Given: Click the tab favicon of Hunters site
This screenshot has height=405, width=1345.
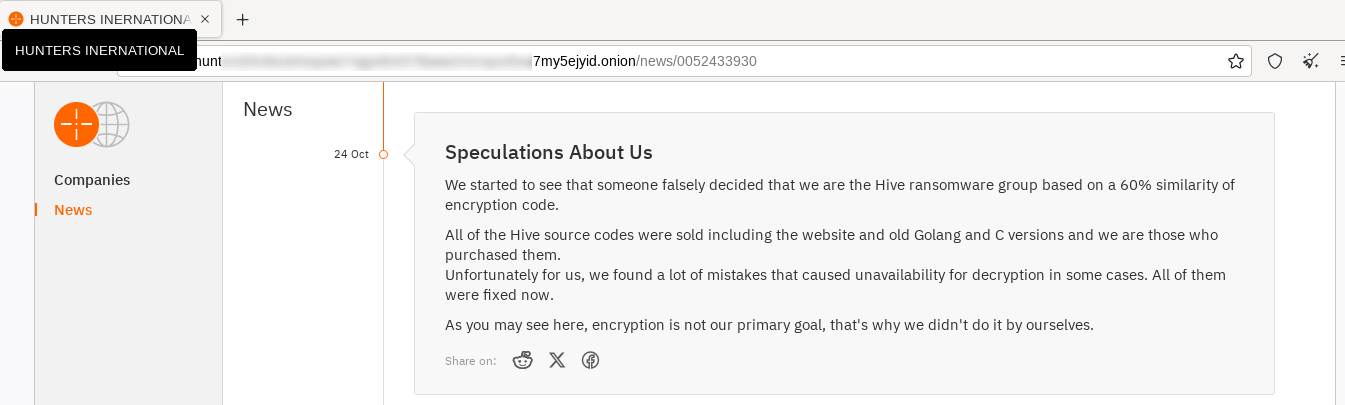Looking at the screenshot, I should pyautogui.click(x=16, y=19).
